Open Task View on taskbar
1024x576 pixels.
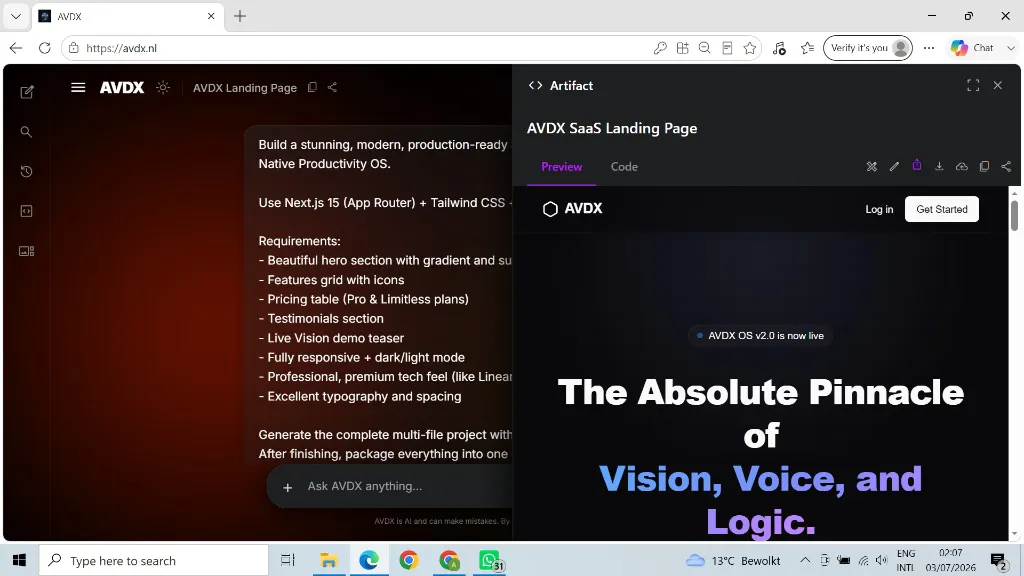pyautogui.click(x=287, y=560)
